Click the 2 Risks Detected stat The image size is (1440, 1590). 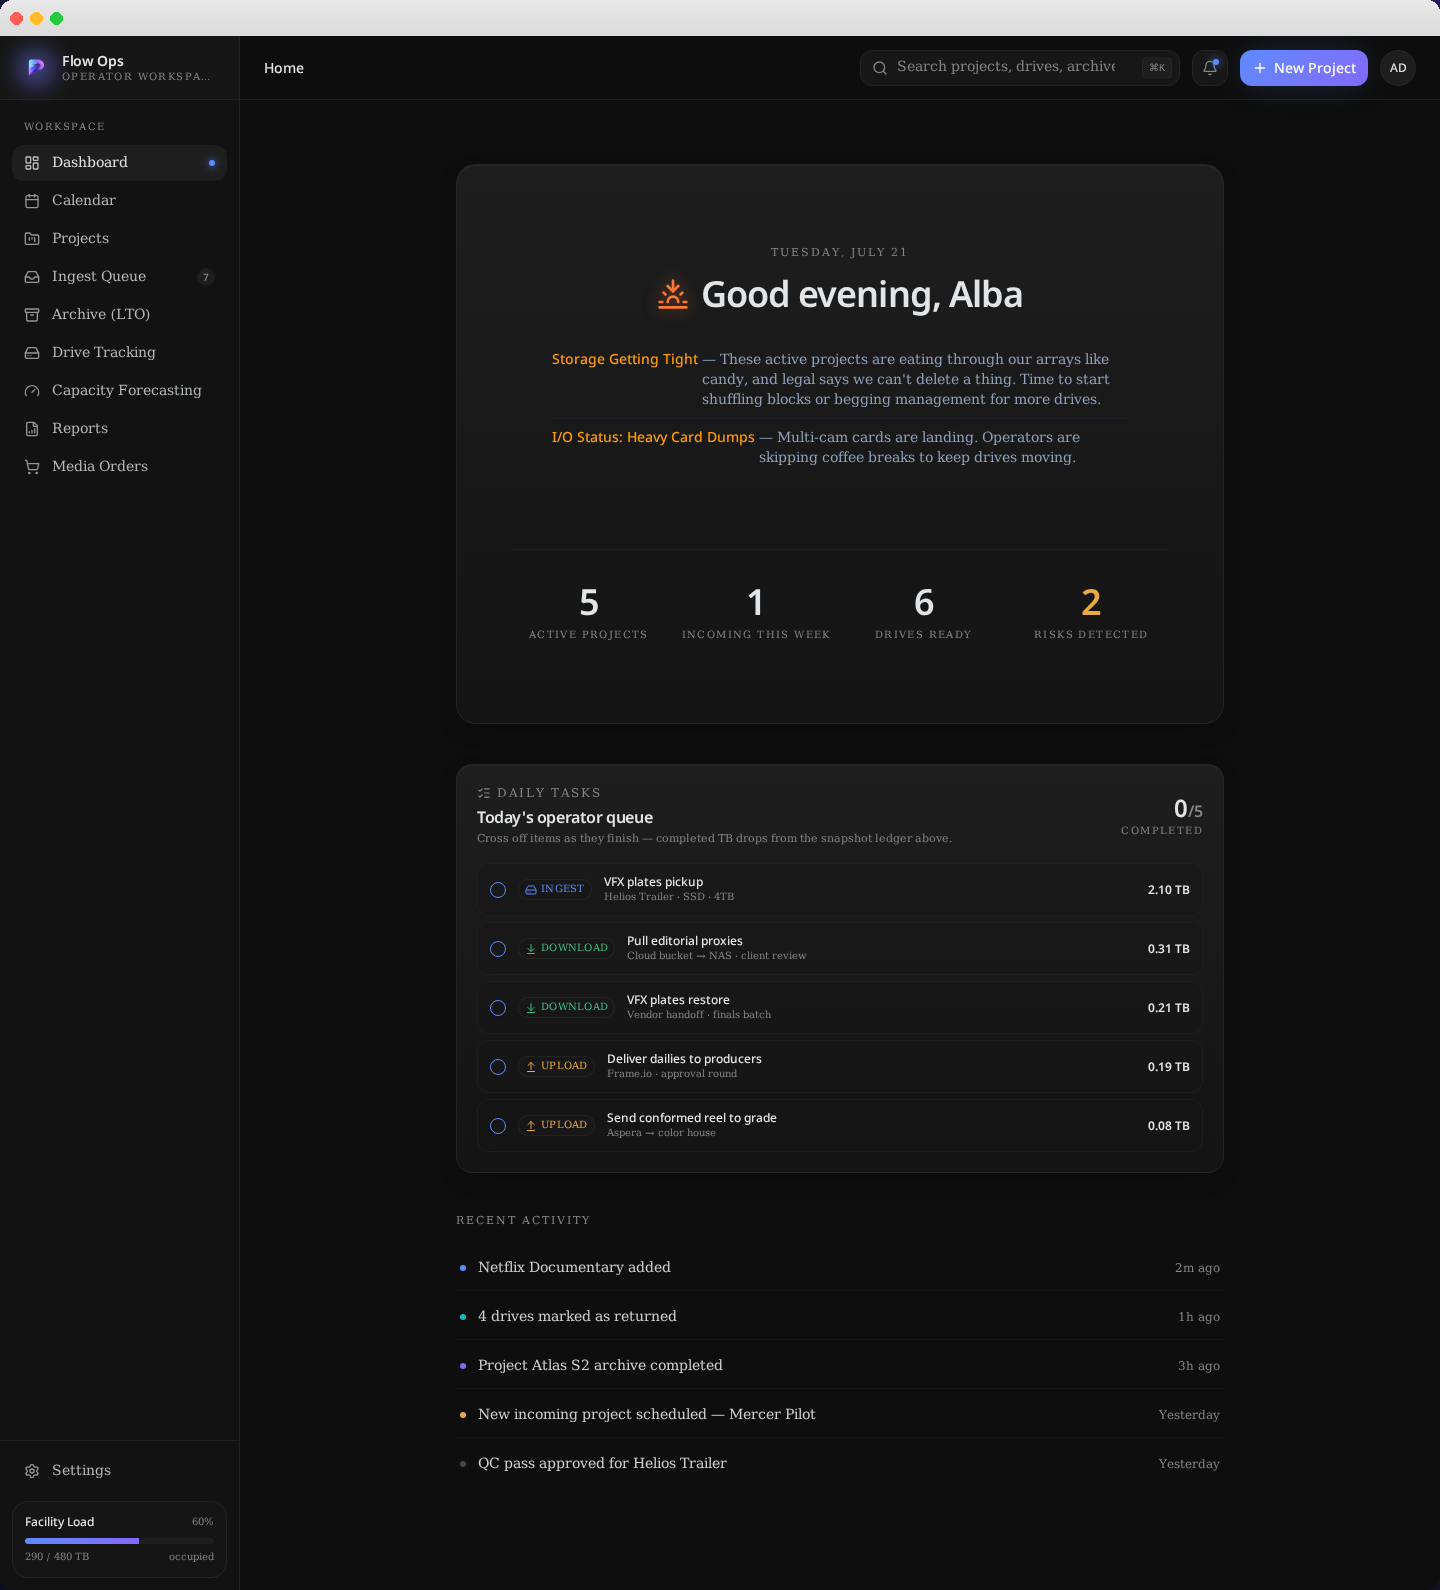1091,612
